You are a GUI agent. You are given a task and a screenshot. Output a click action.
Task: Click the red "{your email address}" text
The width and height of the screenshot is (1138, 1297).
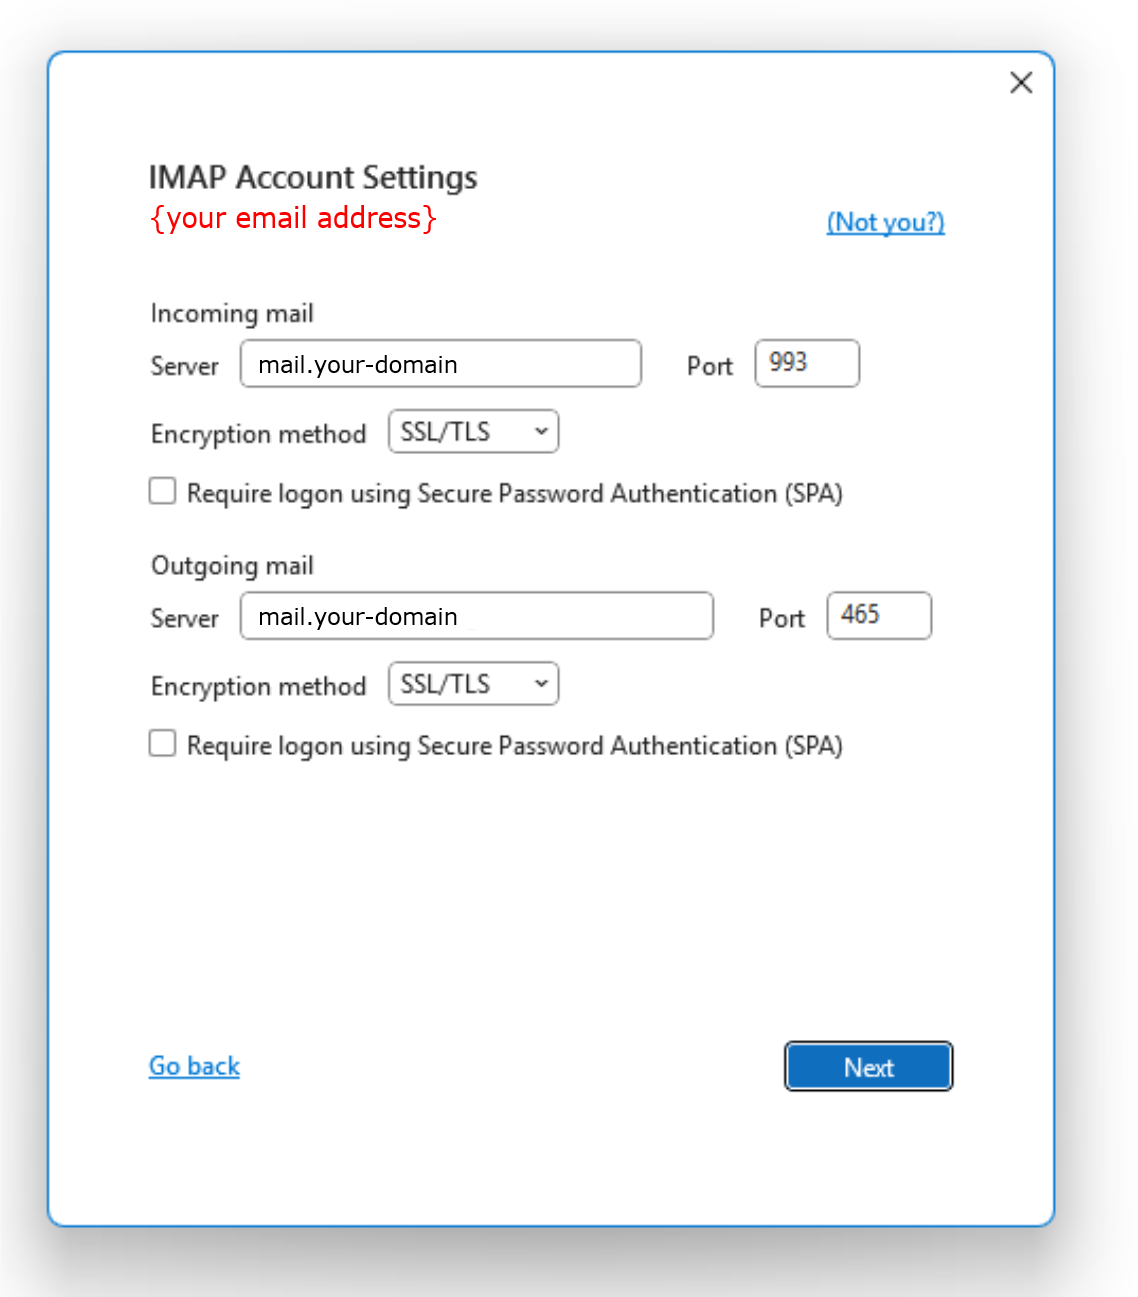click(x=293, y=218)
